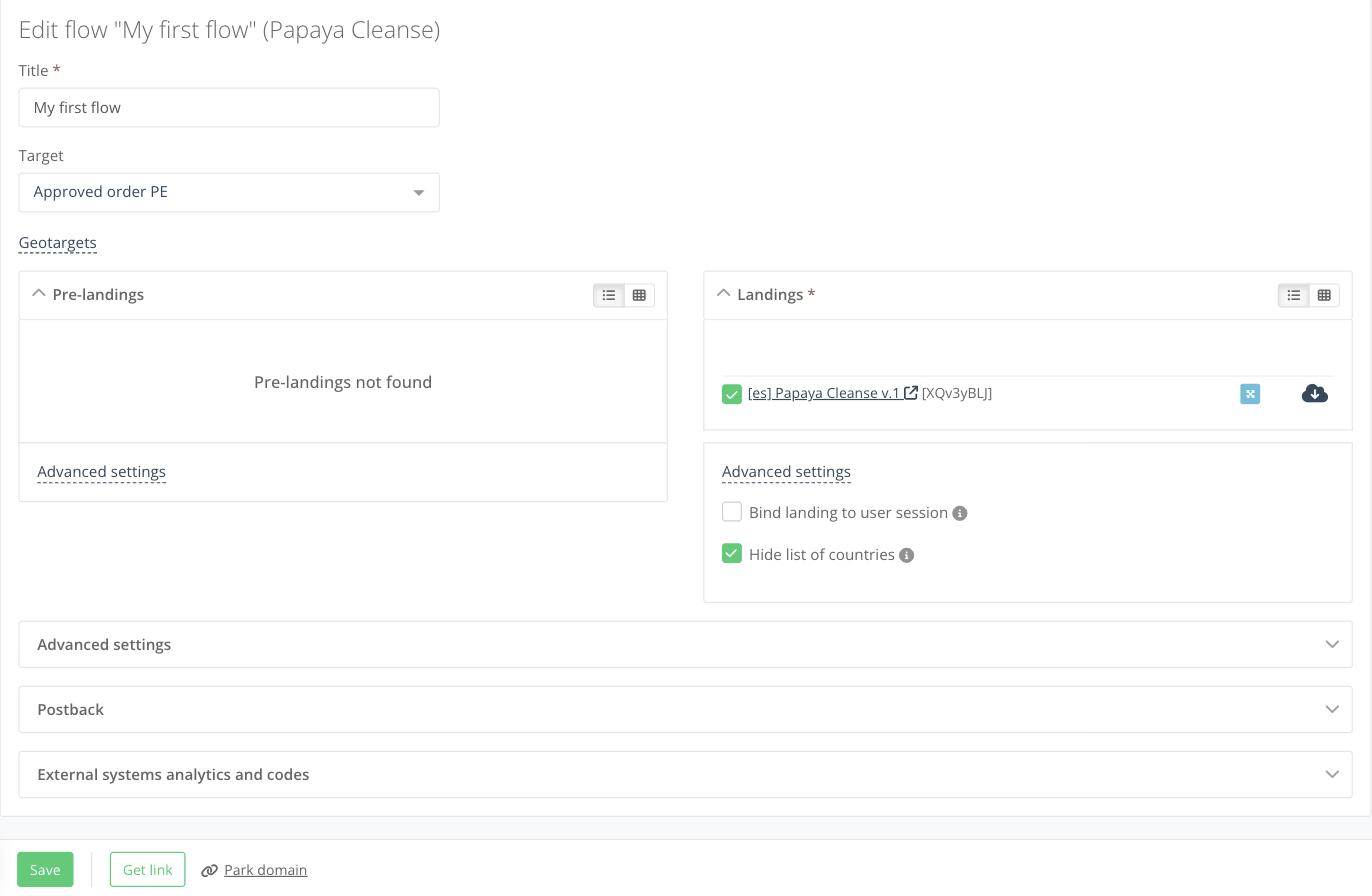Switch Pre-landings to list view

609,295
